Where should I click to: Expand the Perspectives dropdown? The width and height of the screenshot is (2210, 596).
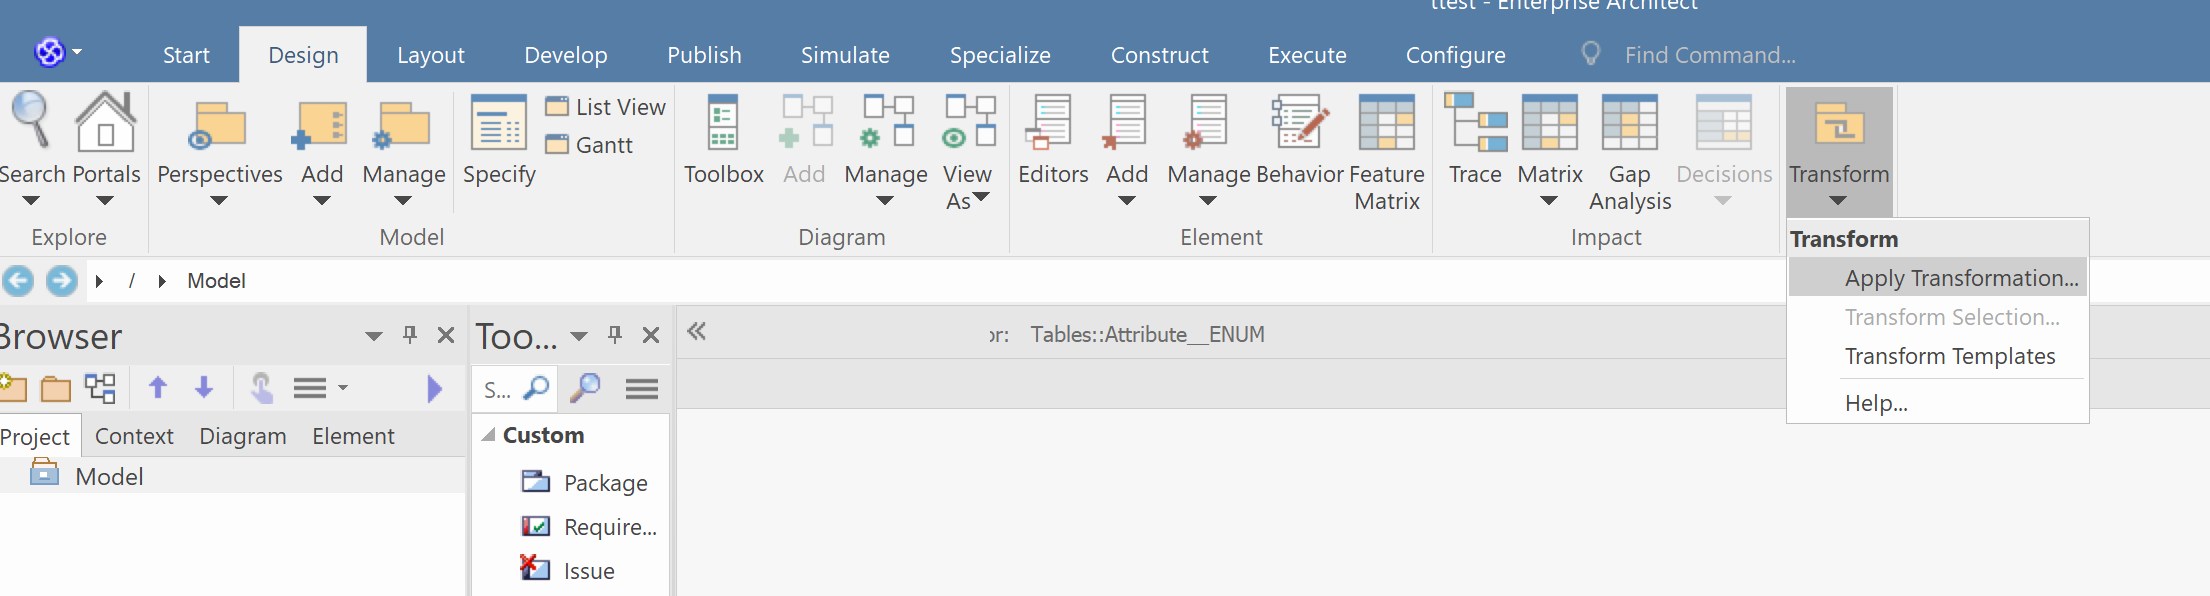(x=219, y=201)
